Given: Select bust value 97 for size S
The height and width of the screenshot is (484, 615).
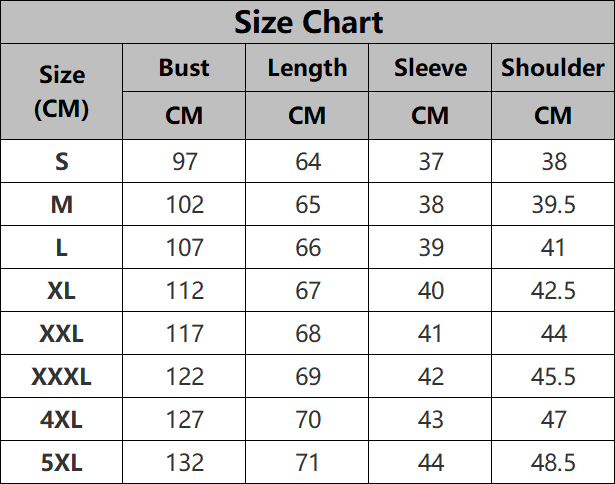Looking at the screenshot, I should point(184,161).
